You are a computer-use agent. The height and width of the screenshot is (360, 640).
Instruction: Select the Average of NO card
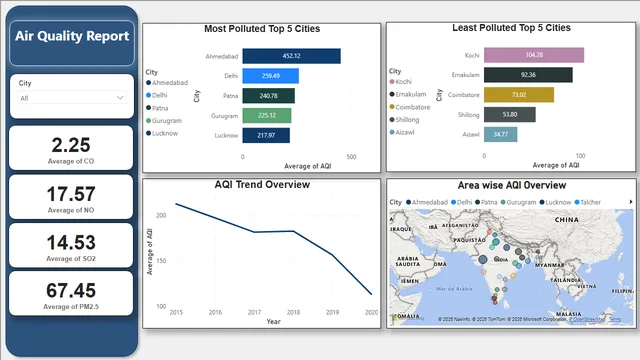[71, 197]
